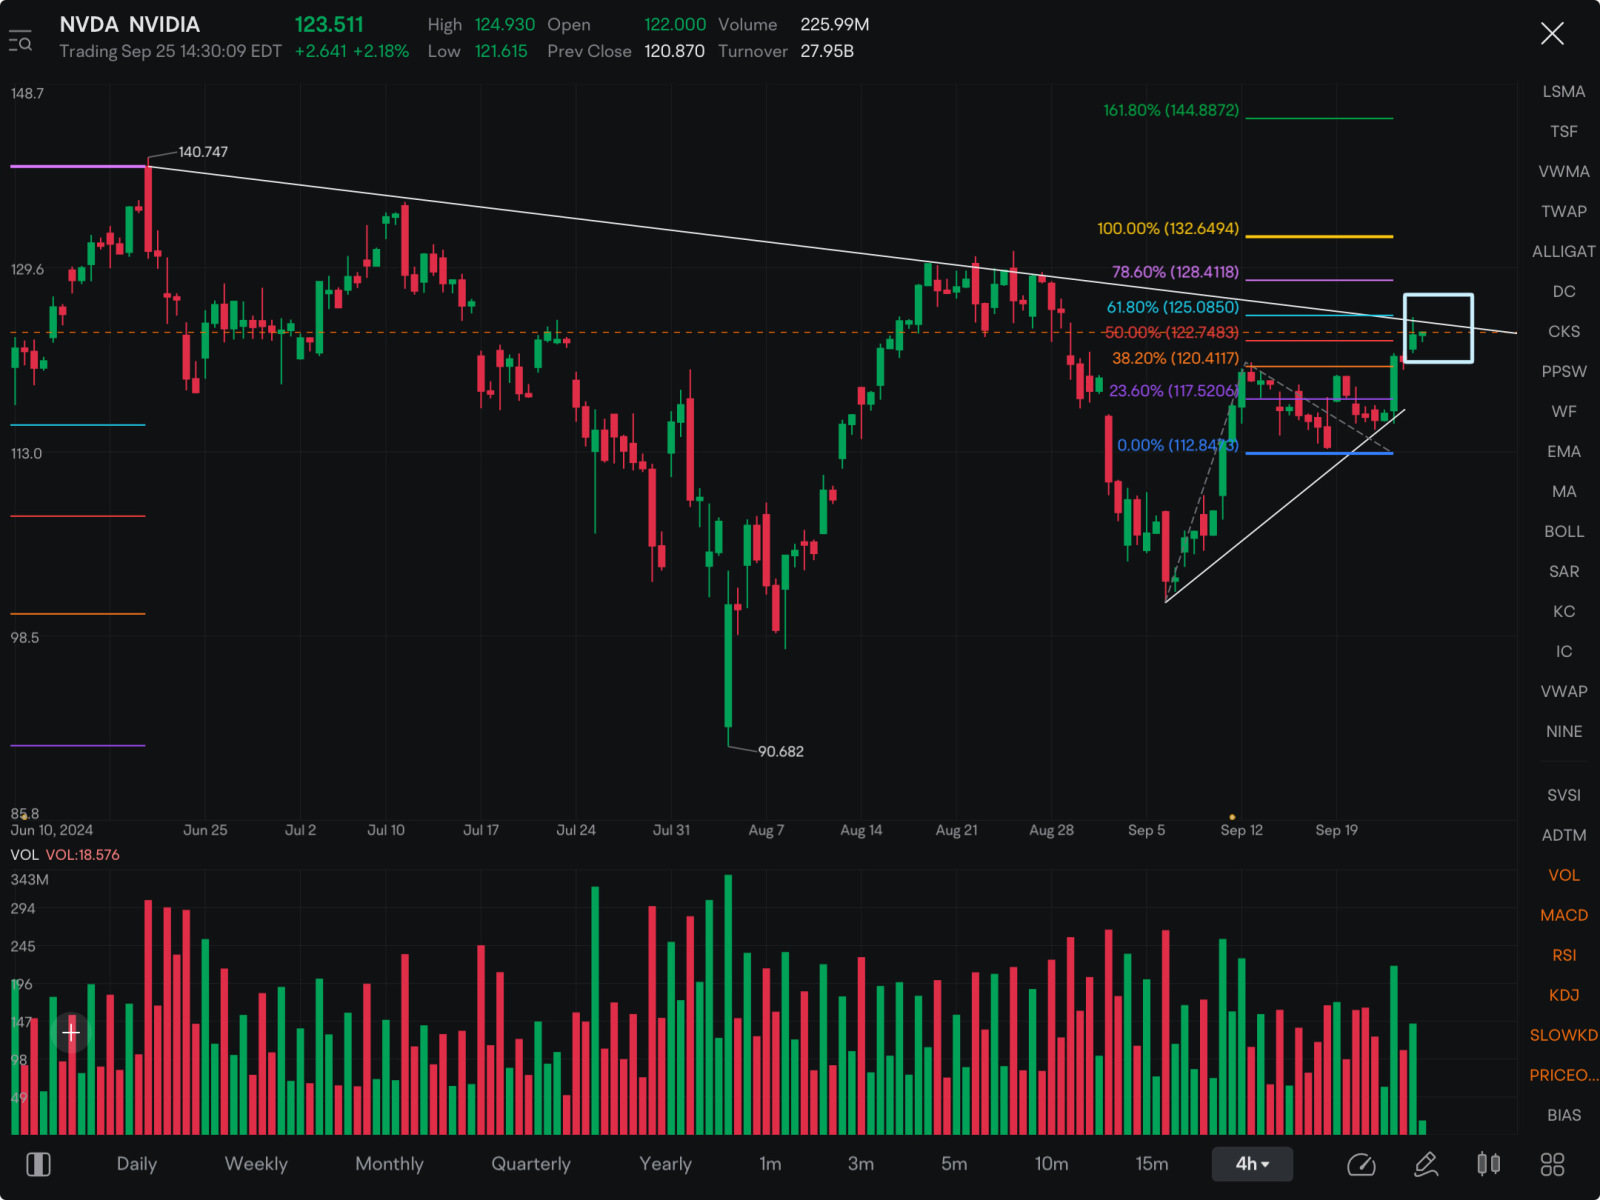Toggle the SLOWKD sub-indicator
1600x1200 pixels.
point(1564,1036)
